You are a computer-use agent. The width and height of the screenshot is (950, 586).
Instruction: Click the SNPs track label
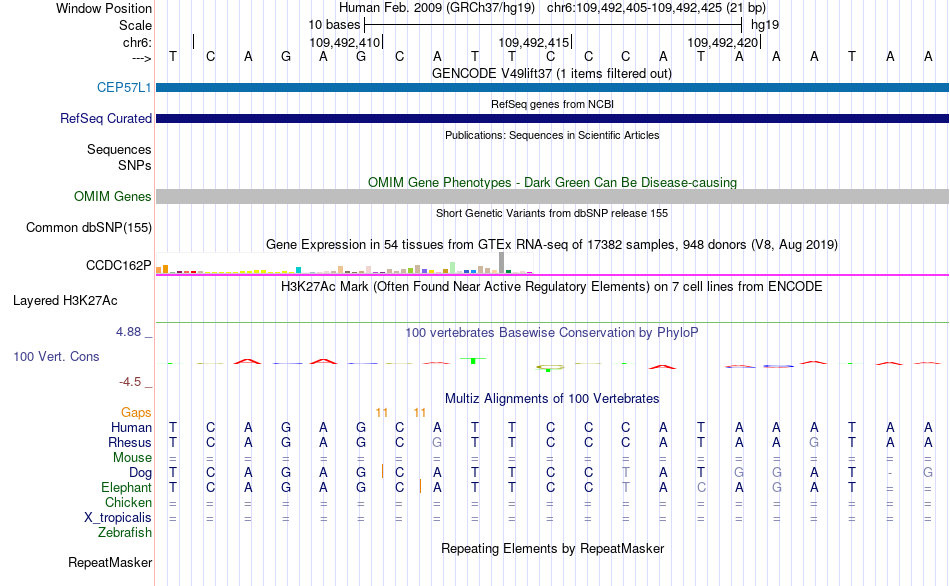pos(135,165)
